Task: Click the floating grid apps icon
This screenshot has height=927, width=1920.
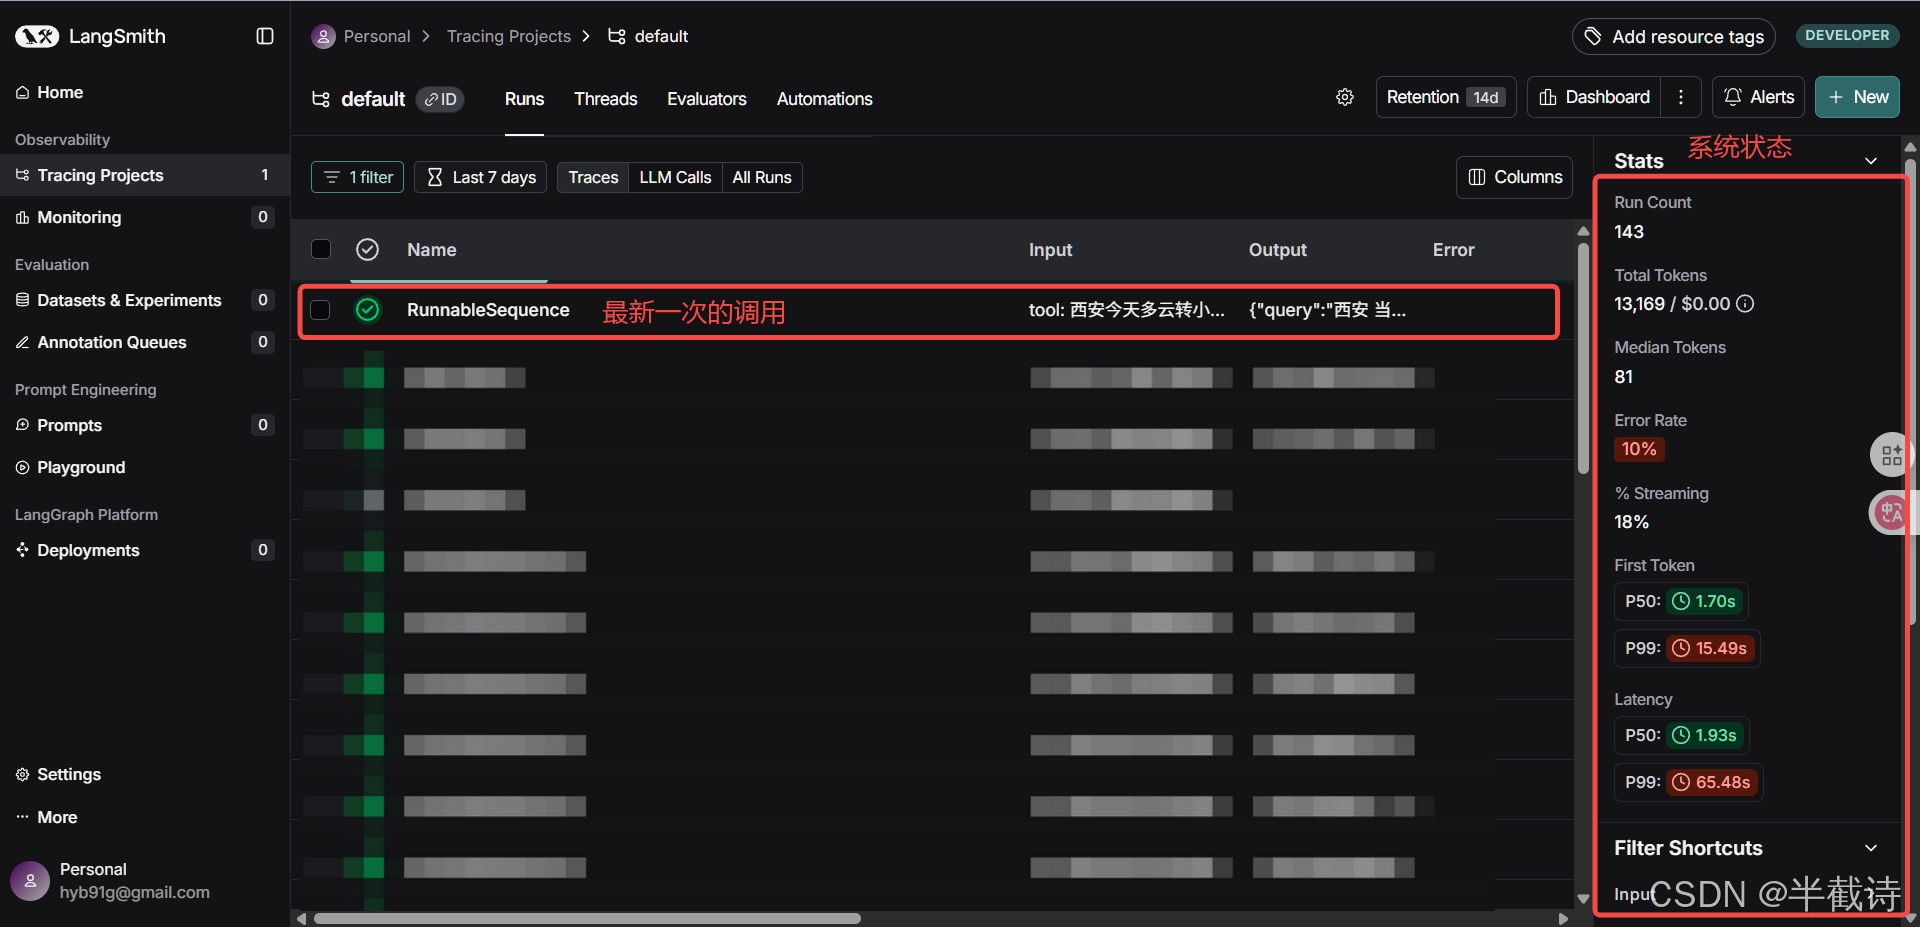Action: [x=1890, y=455]
